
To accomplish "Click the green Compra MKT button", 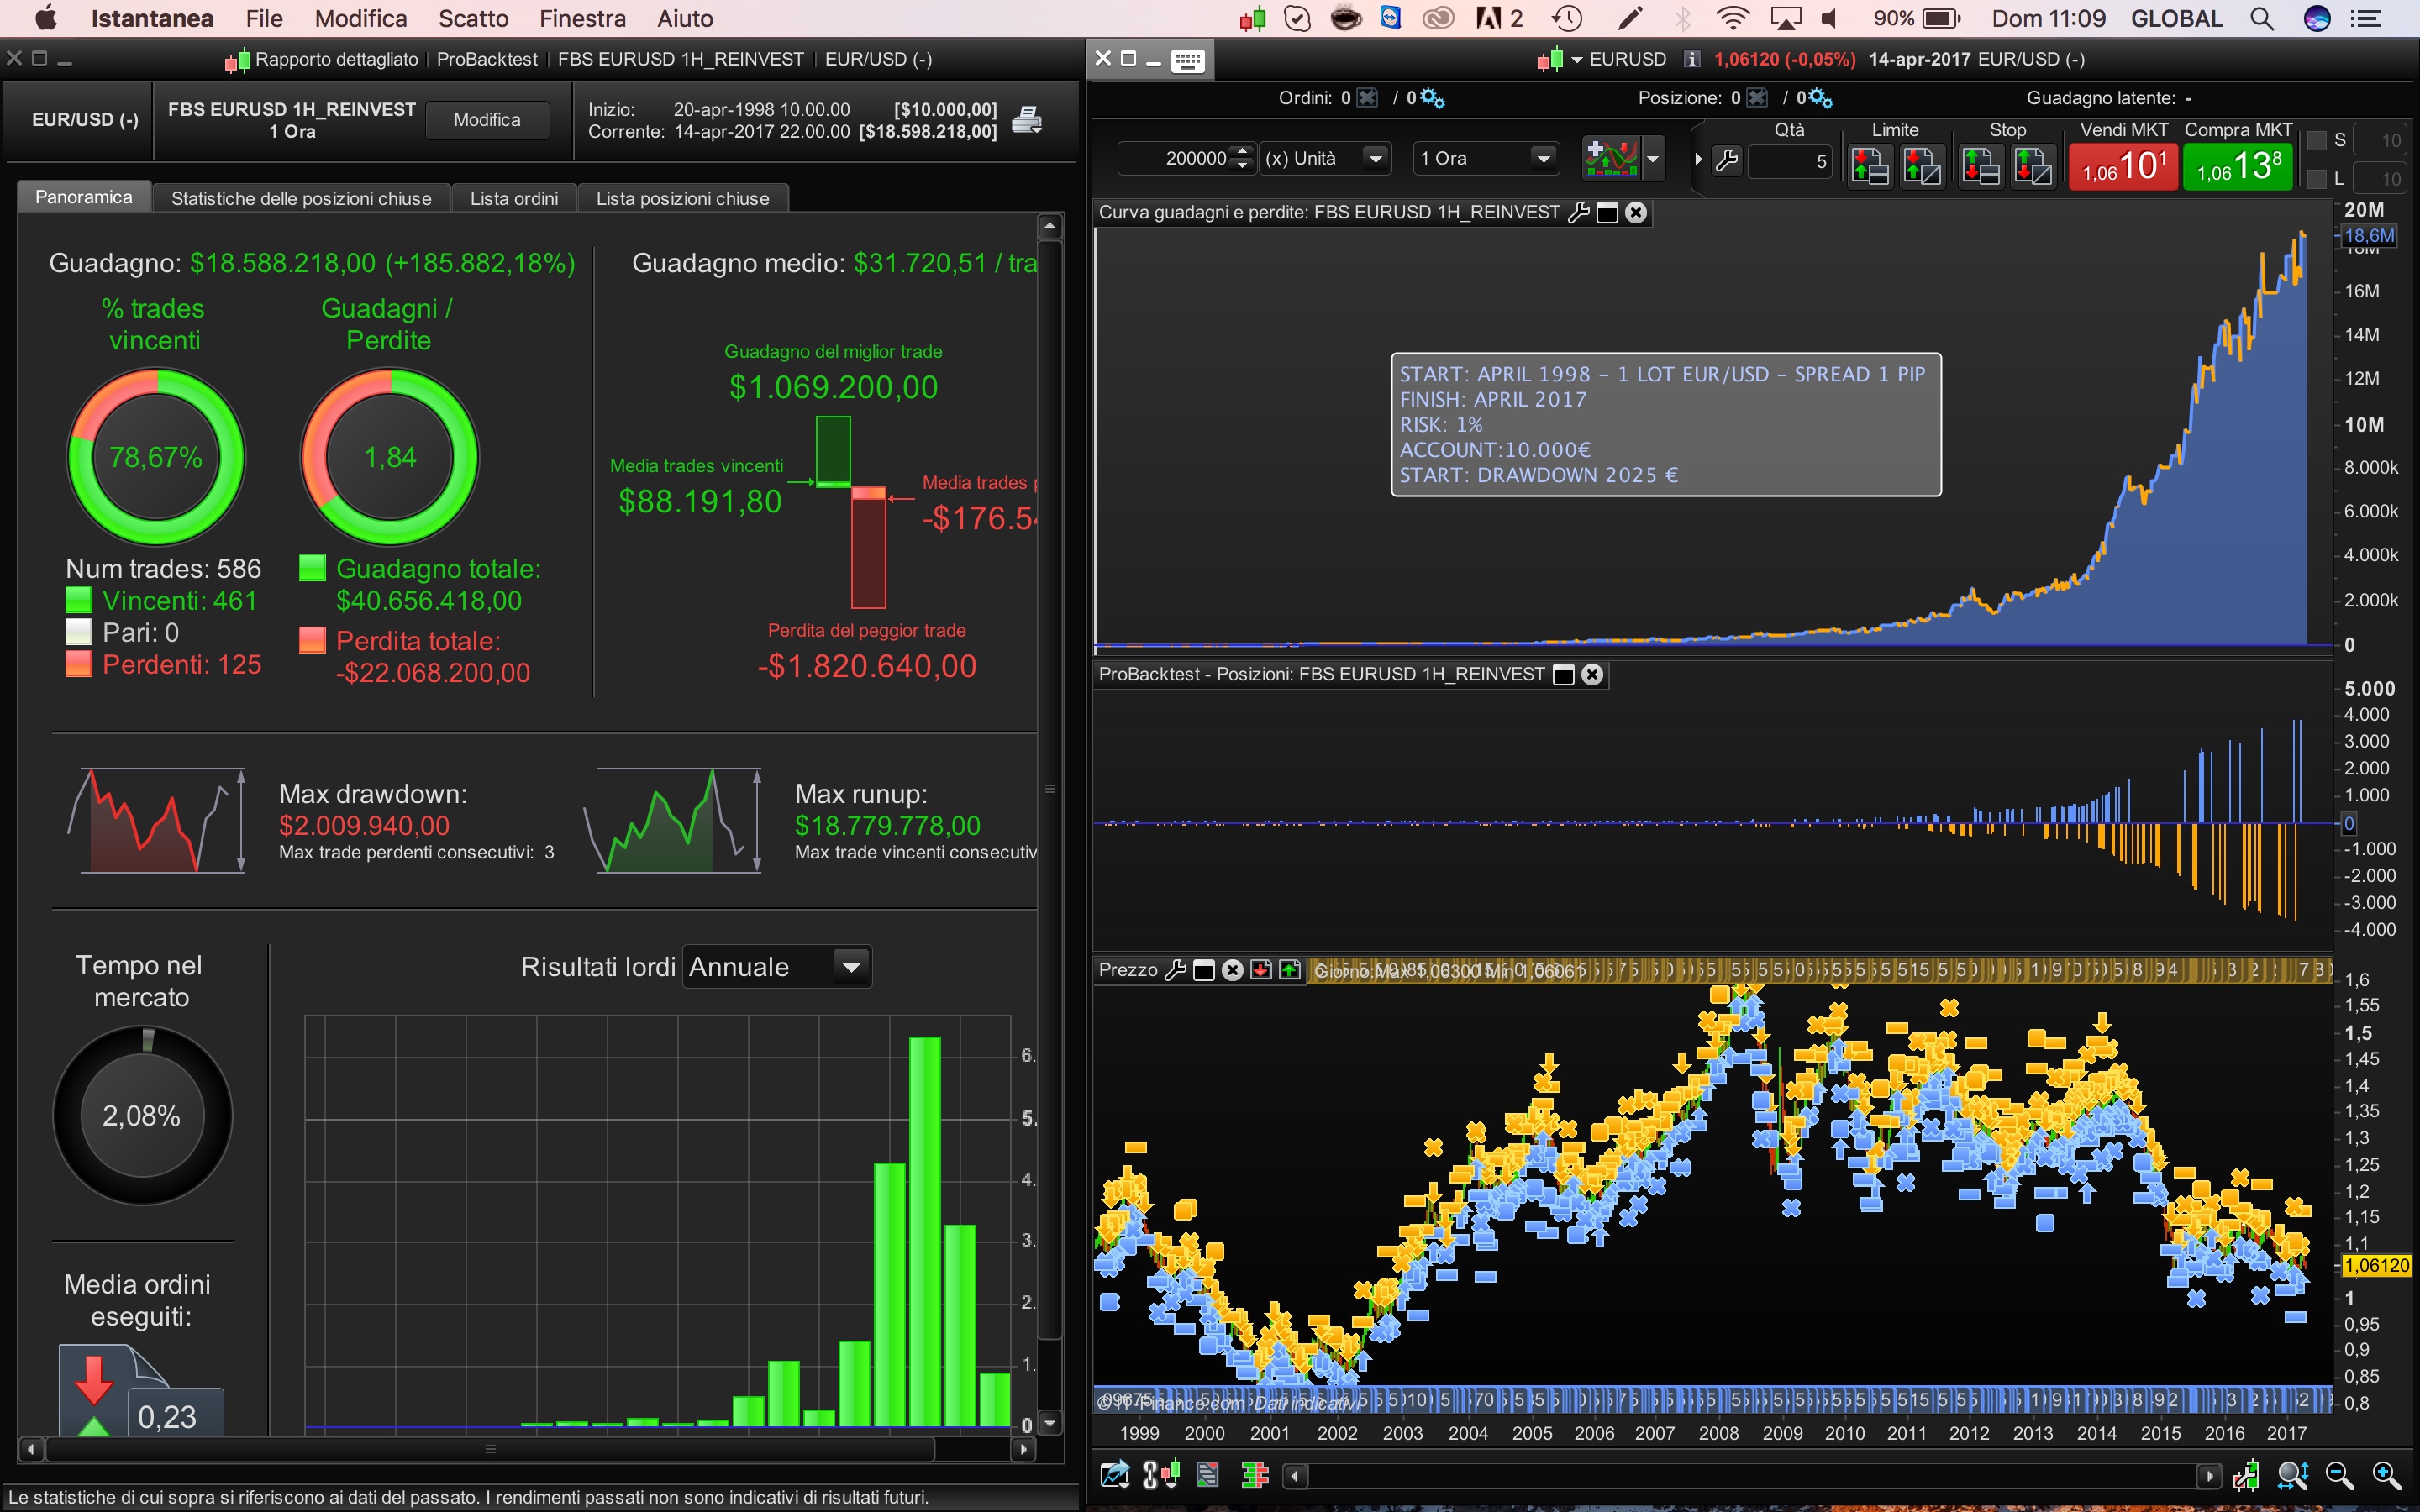I will tap(2237, 166).
